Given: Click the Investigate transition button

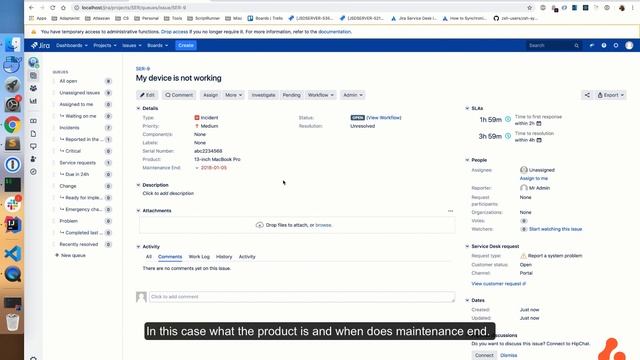Looking at the screenshot, I should pyautogui.click(x=263, y=95).
